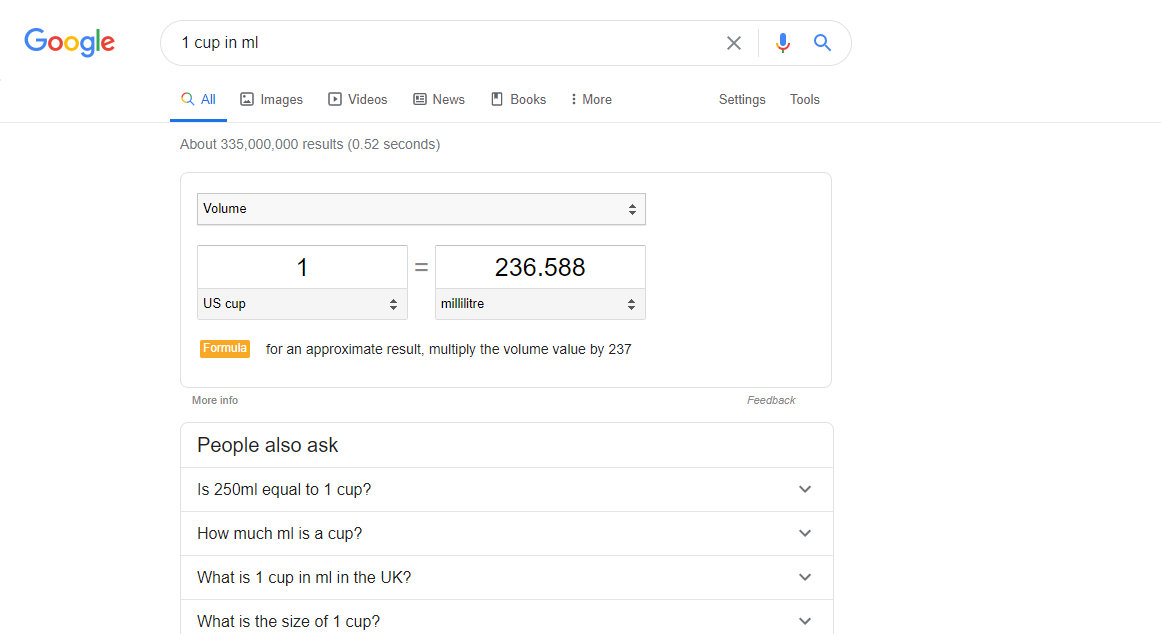Switch to the Videos tab
The height and width of the screenshot is (634, 1161).
(358, 99)
